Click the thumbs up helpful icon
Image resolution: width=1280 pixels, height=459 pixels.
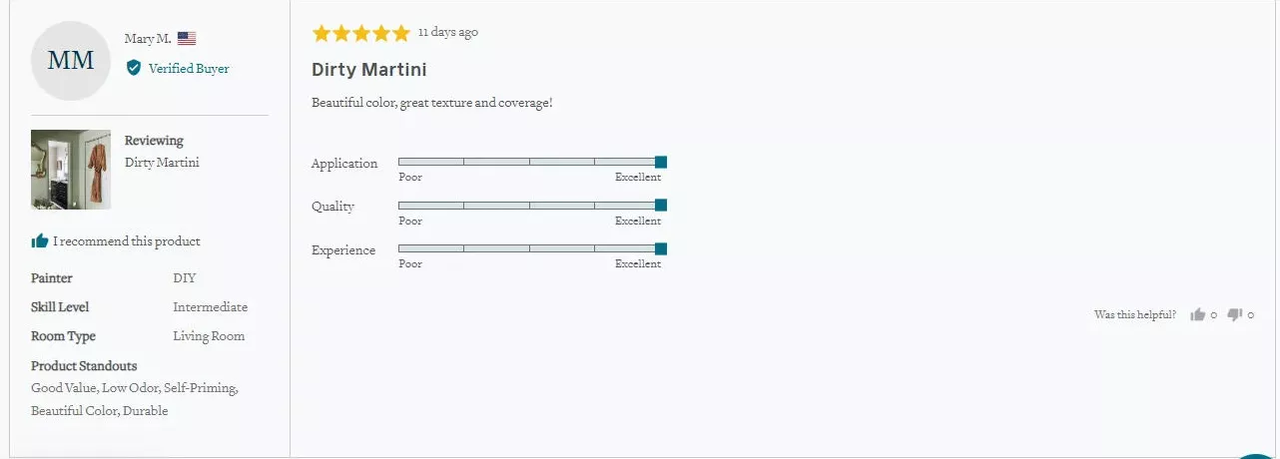pyautogui.click(x=1197, y=315)
